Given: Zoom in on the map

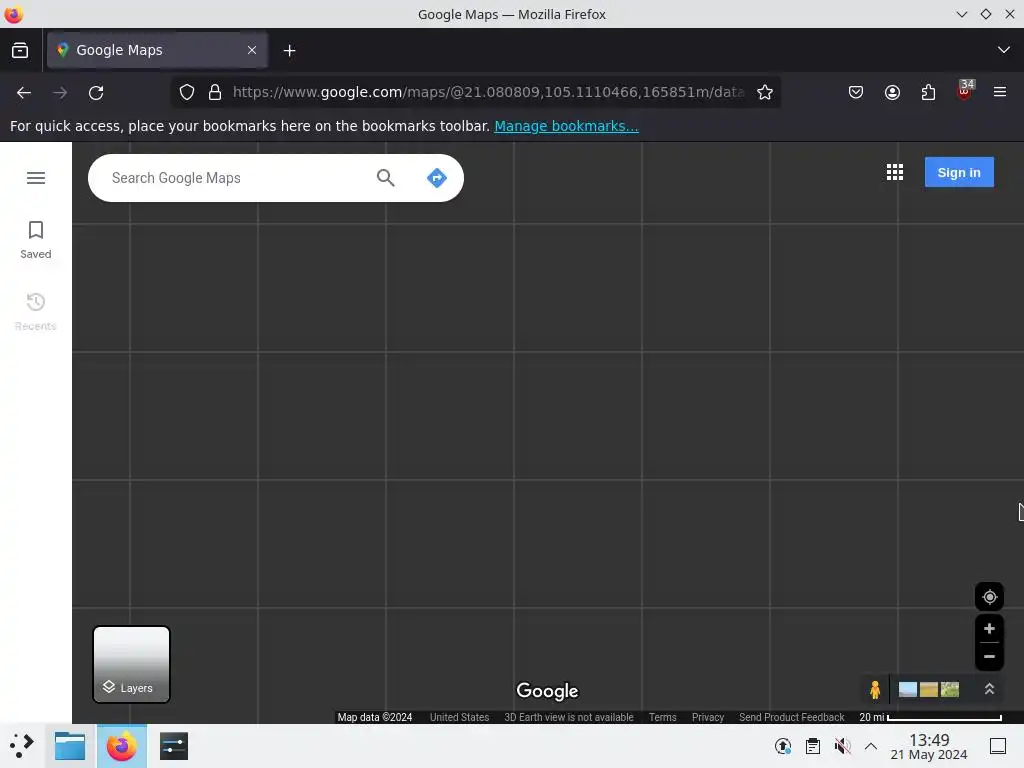Looking at the screenshot, I should click(989, 629).
